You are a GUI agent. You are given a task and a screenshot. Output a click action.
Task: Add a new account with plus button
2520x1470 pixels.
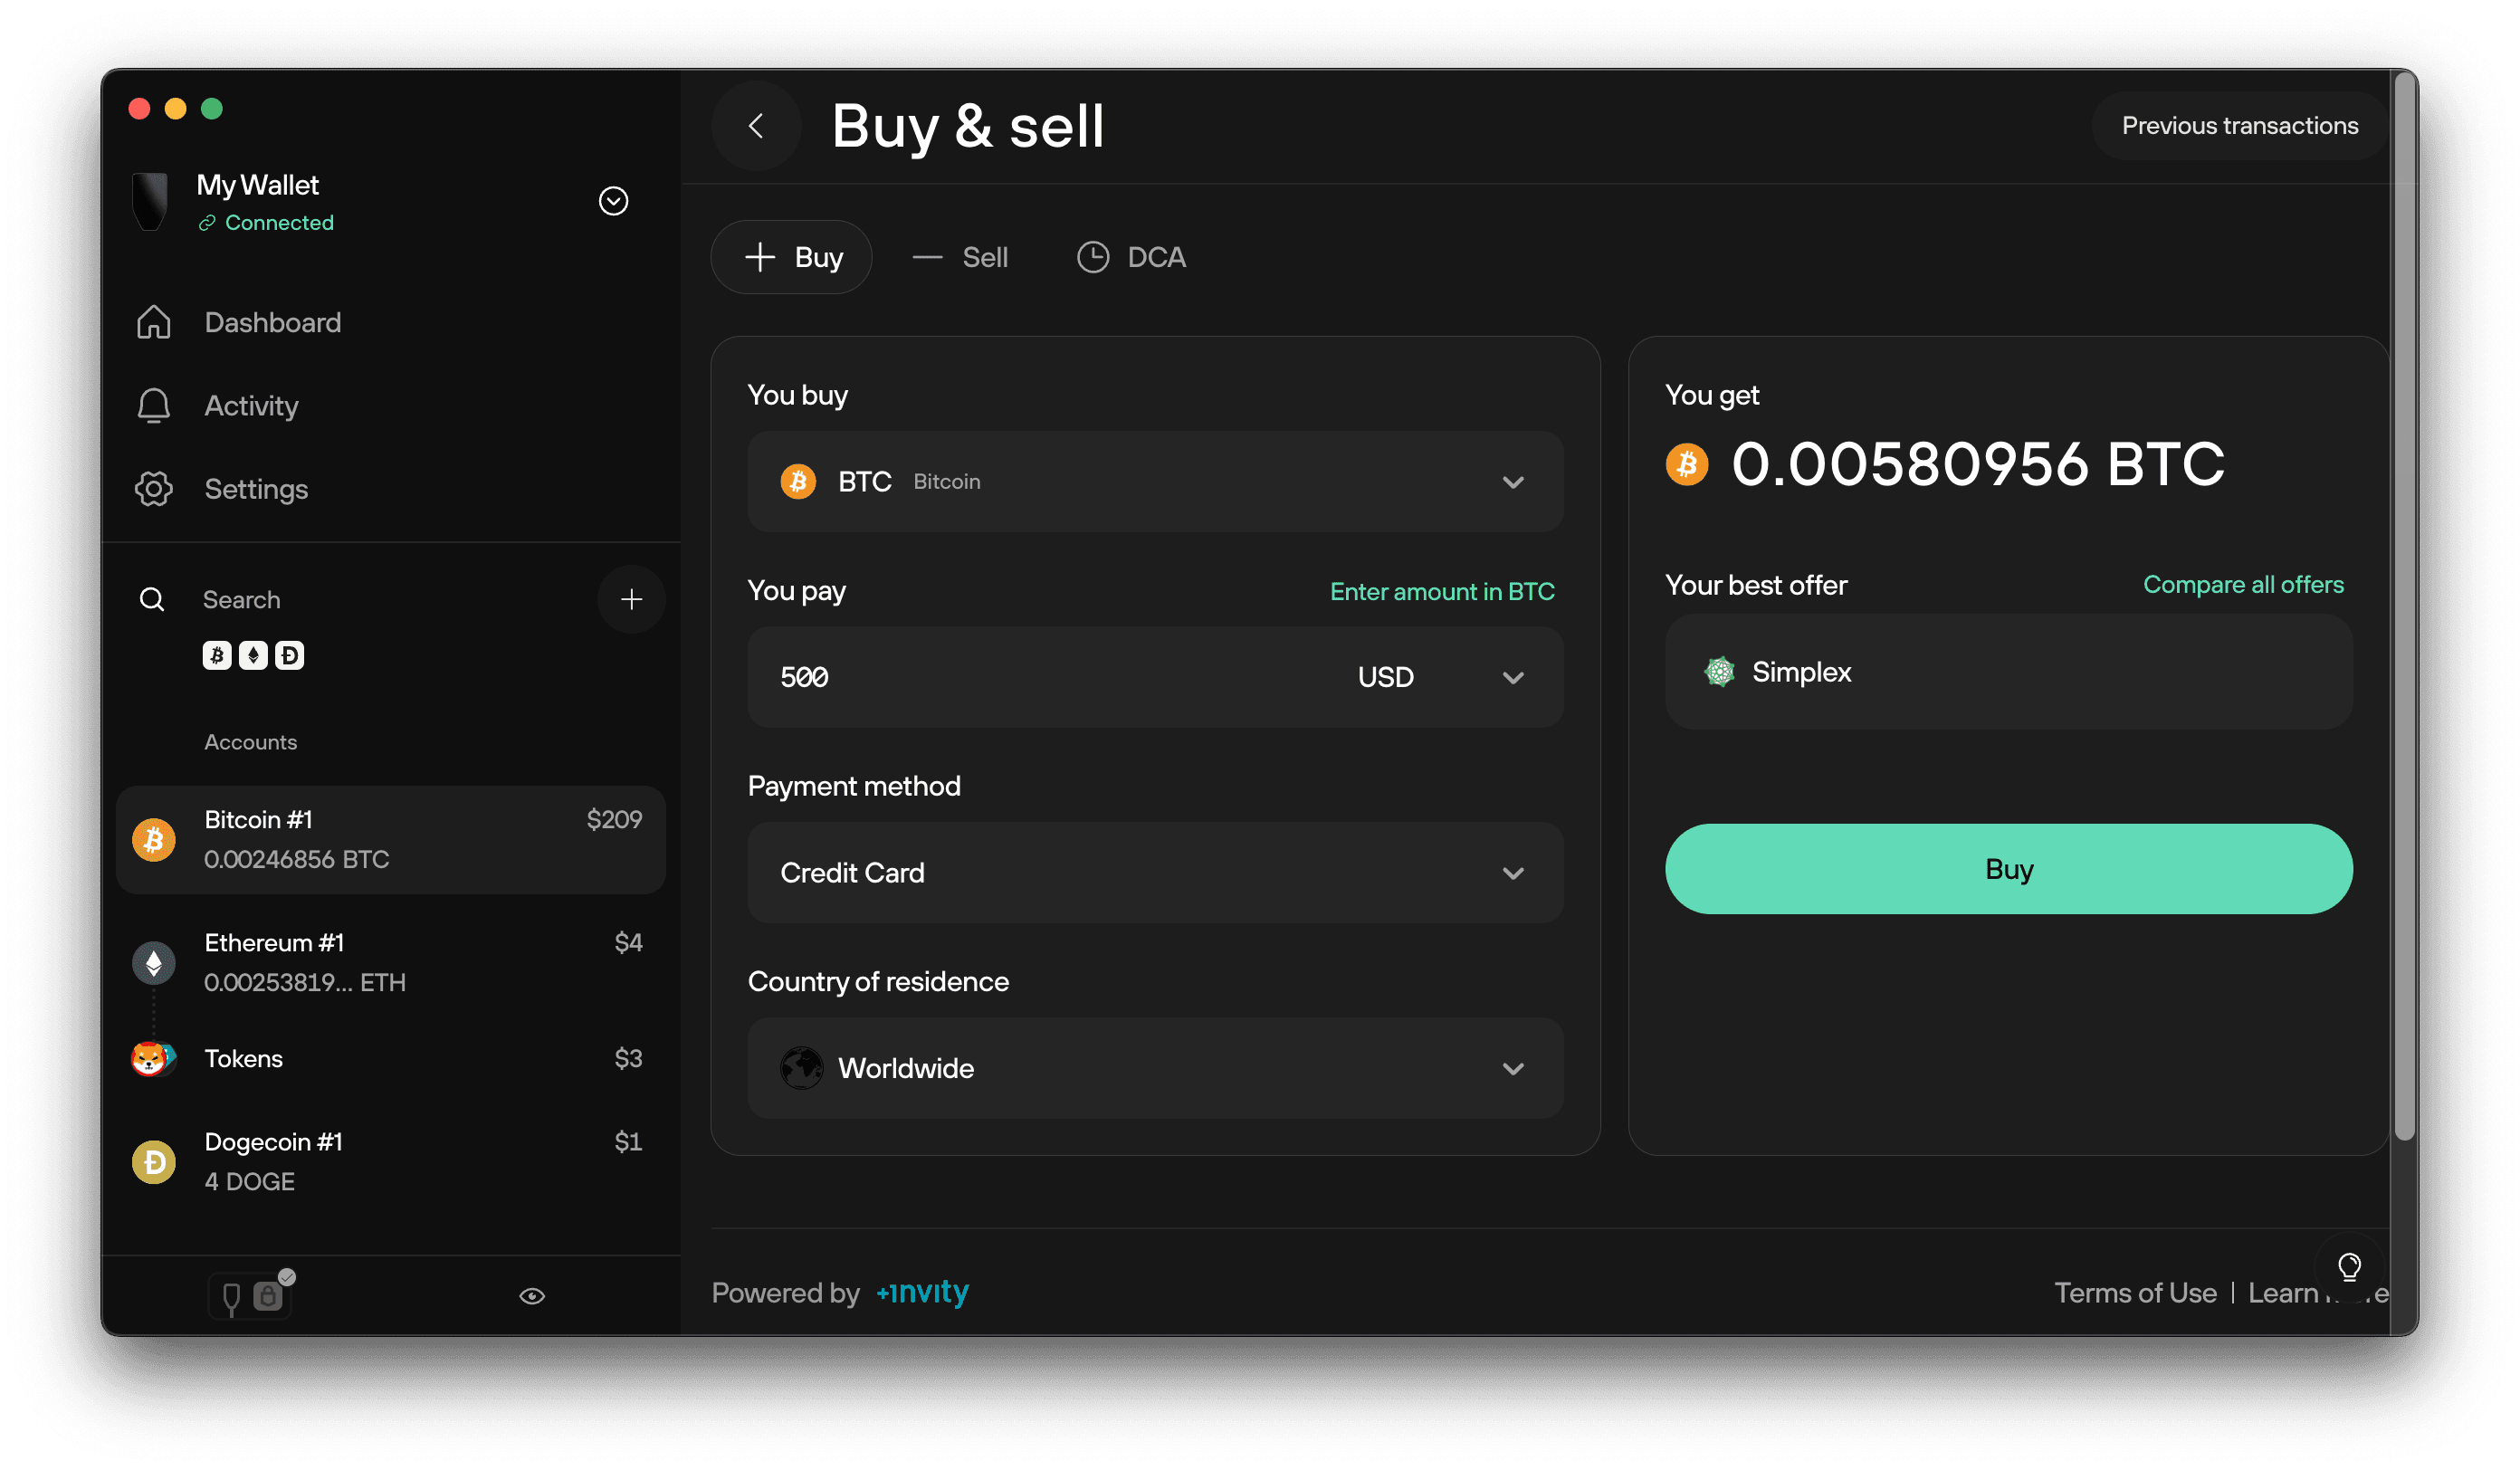[x=631, y=600]
